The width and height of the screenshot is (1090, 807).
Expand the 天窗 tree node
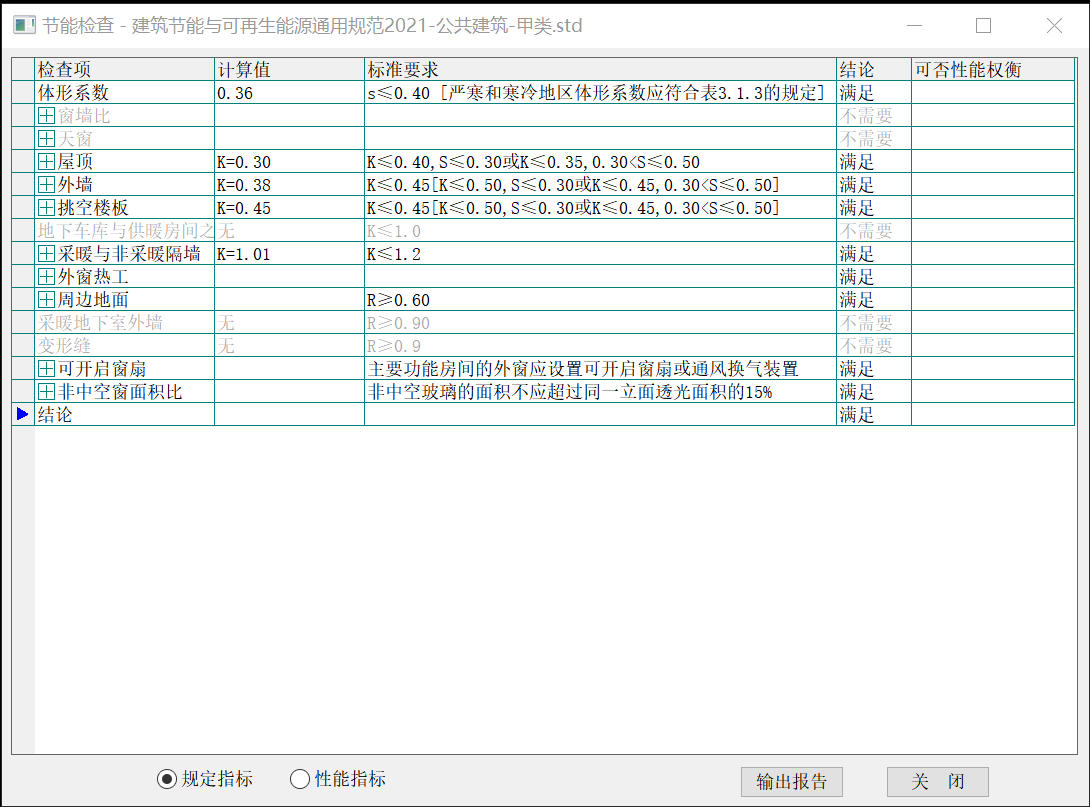tap(46, 139)
